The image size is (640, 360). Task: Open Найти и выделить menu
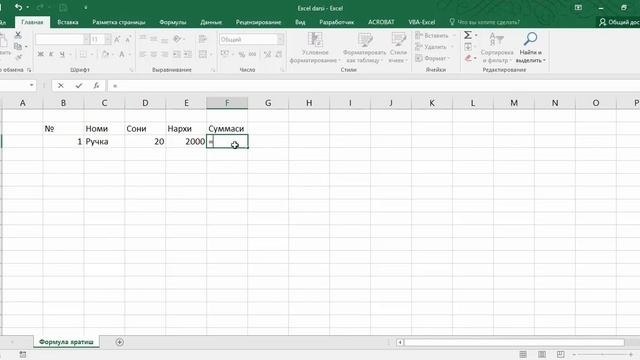530,48
